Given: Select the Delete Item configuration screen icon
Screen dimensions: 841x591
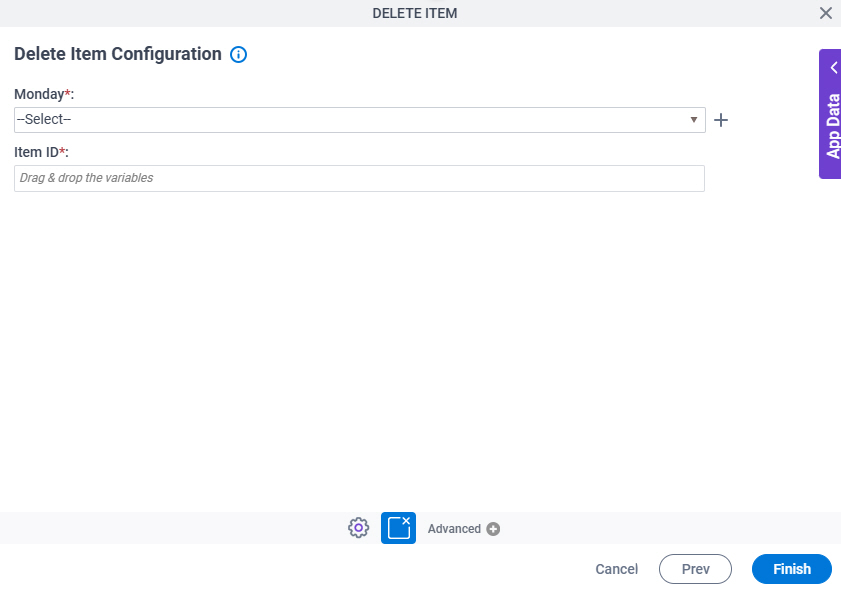Looking at the screenshot, I should 398,528.
